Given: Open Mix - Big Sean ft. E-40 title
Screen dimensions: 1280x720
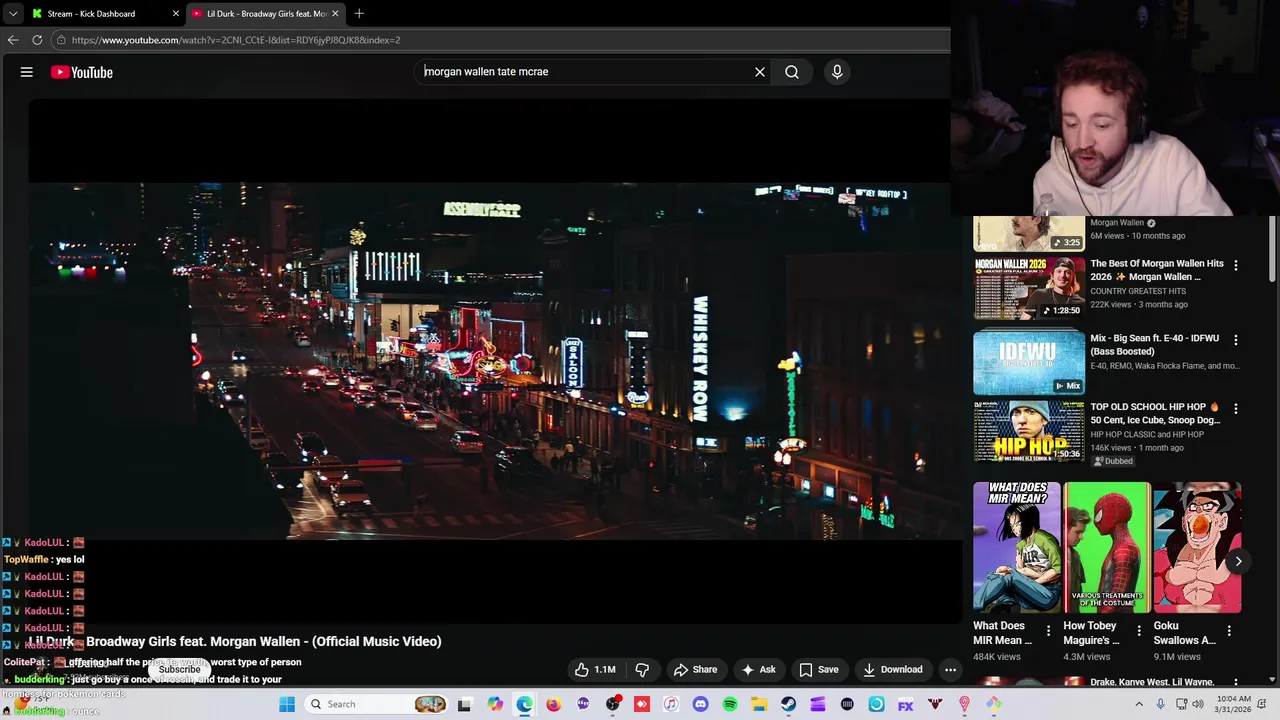Looking at the screenshot, I should [1155, 345].
